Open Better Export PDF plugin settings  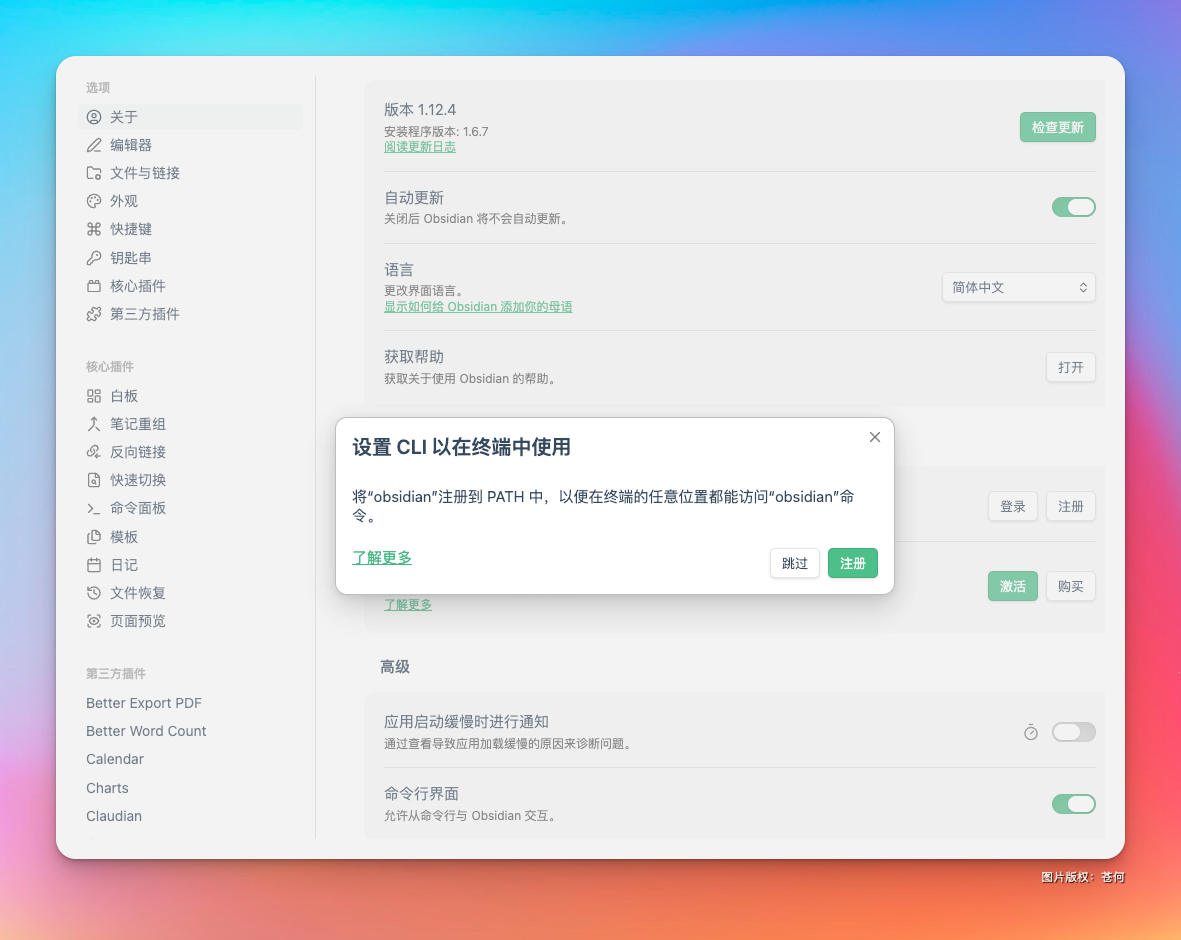(x=144, y=703)
